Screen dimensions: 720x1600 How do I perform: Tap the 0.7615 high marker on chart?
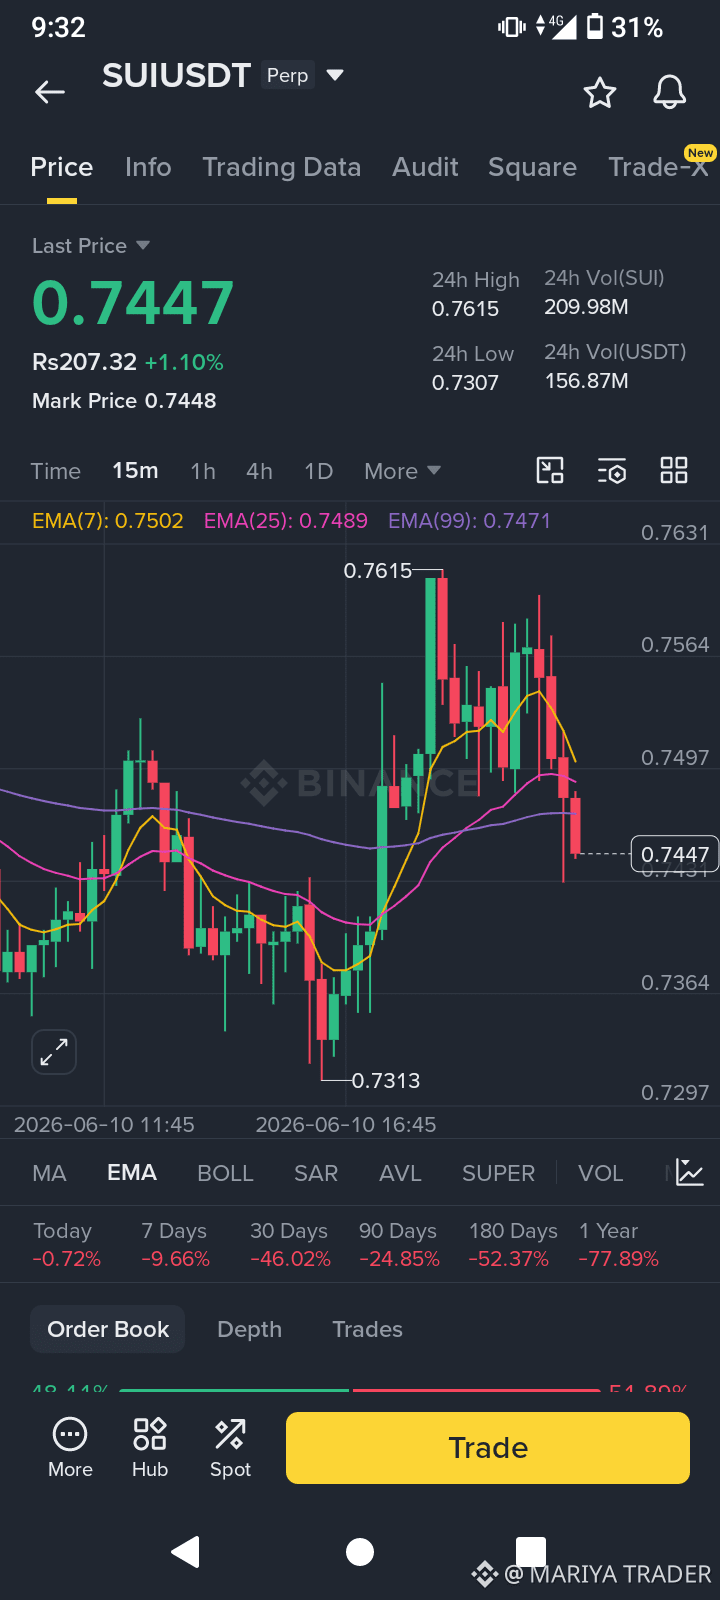(377, 570)
